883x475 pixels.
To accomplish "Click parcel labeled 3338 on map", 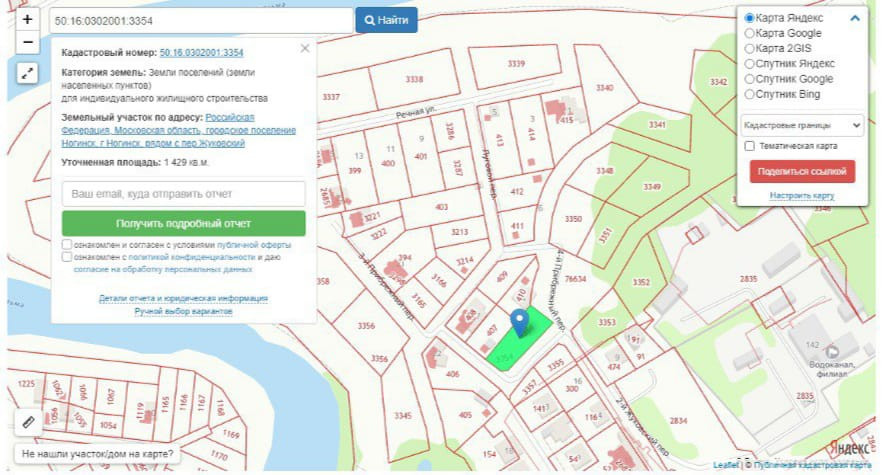I will pos(414,79).
